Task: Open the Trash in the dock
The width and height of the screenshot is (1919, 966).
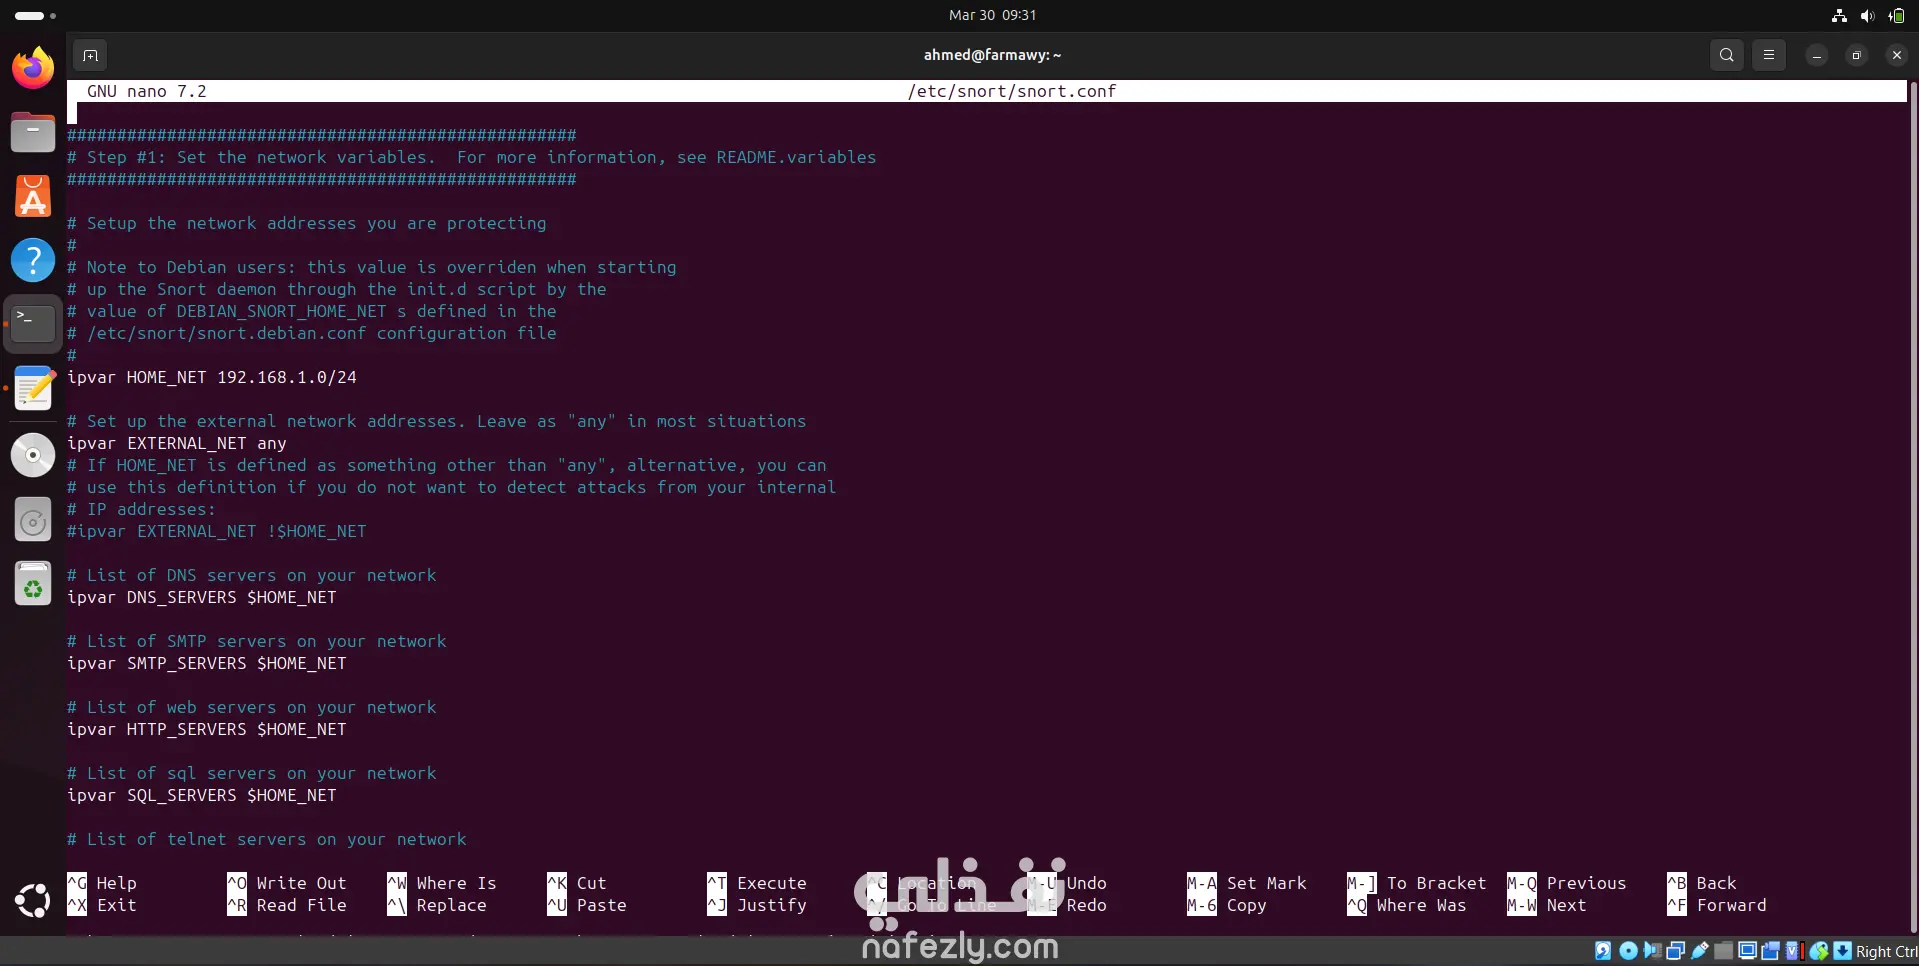Action: [33, 584]
